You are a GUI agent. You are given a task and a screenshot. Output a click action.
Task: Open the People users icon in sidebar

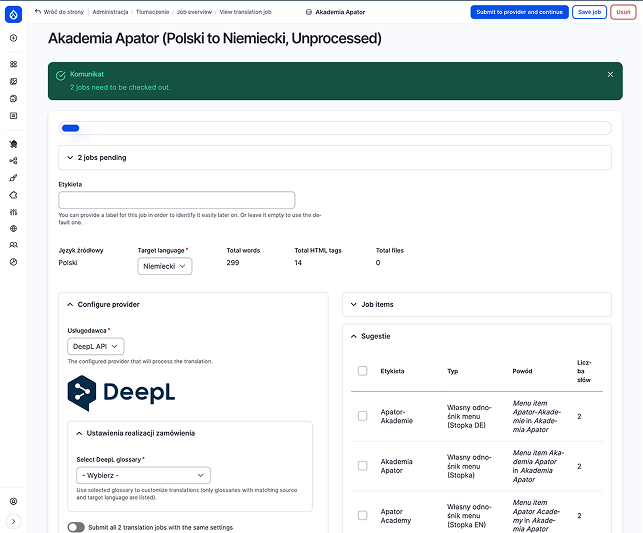[x=14, y=245]
